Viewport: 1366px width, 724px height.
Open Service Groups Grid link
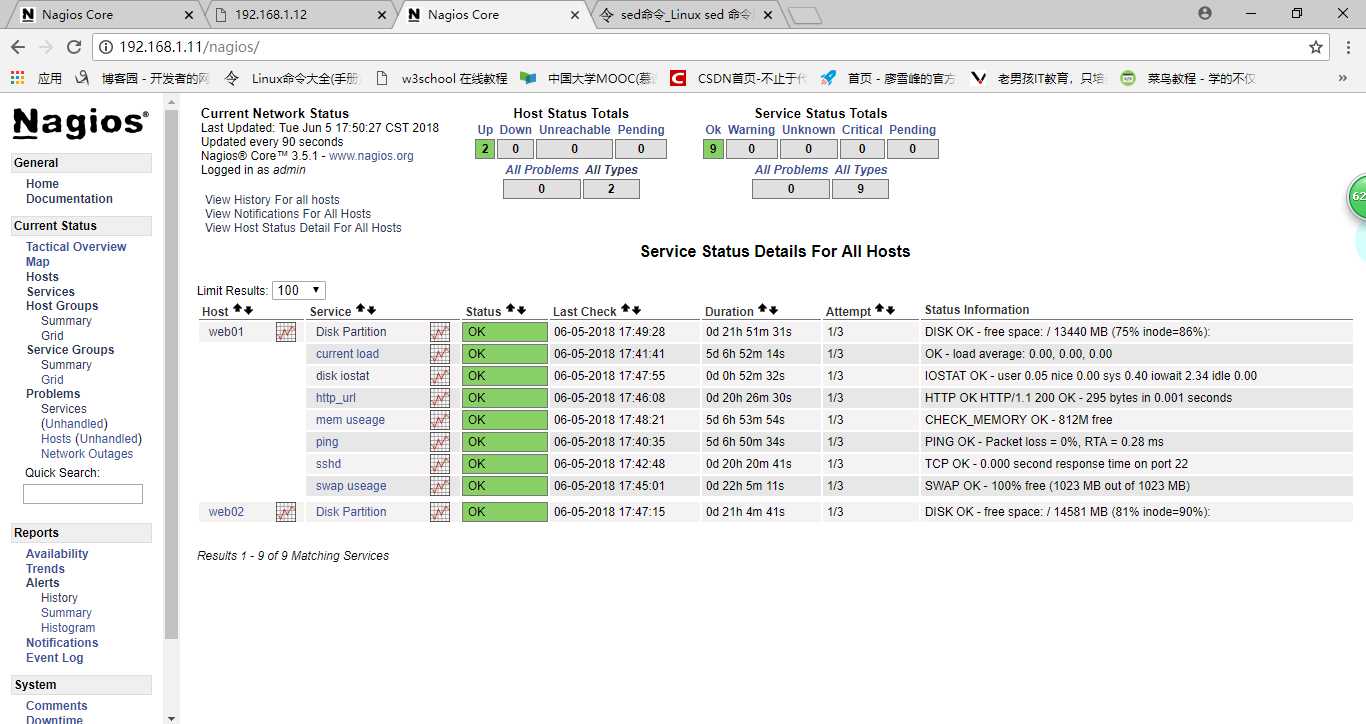[52, 380]
